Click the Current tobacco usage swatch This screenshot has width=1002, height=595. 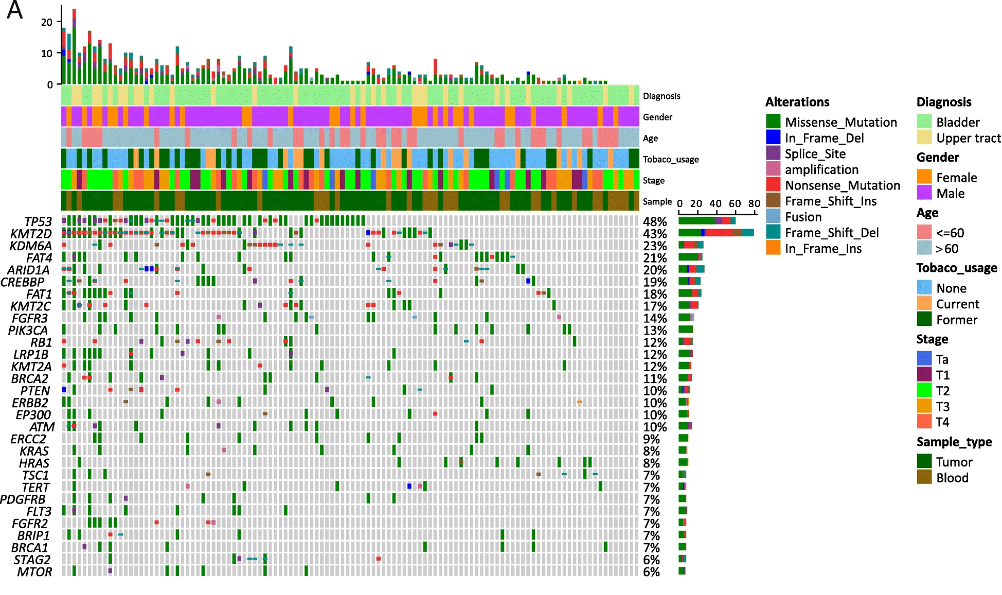point(924,304)
